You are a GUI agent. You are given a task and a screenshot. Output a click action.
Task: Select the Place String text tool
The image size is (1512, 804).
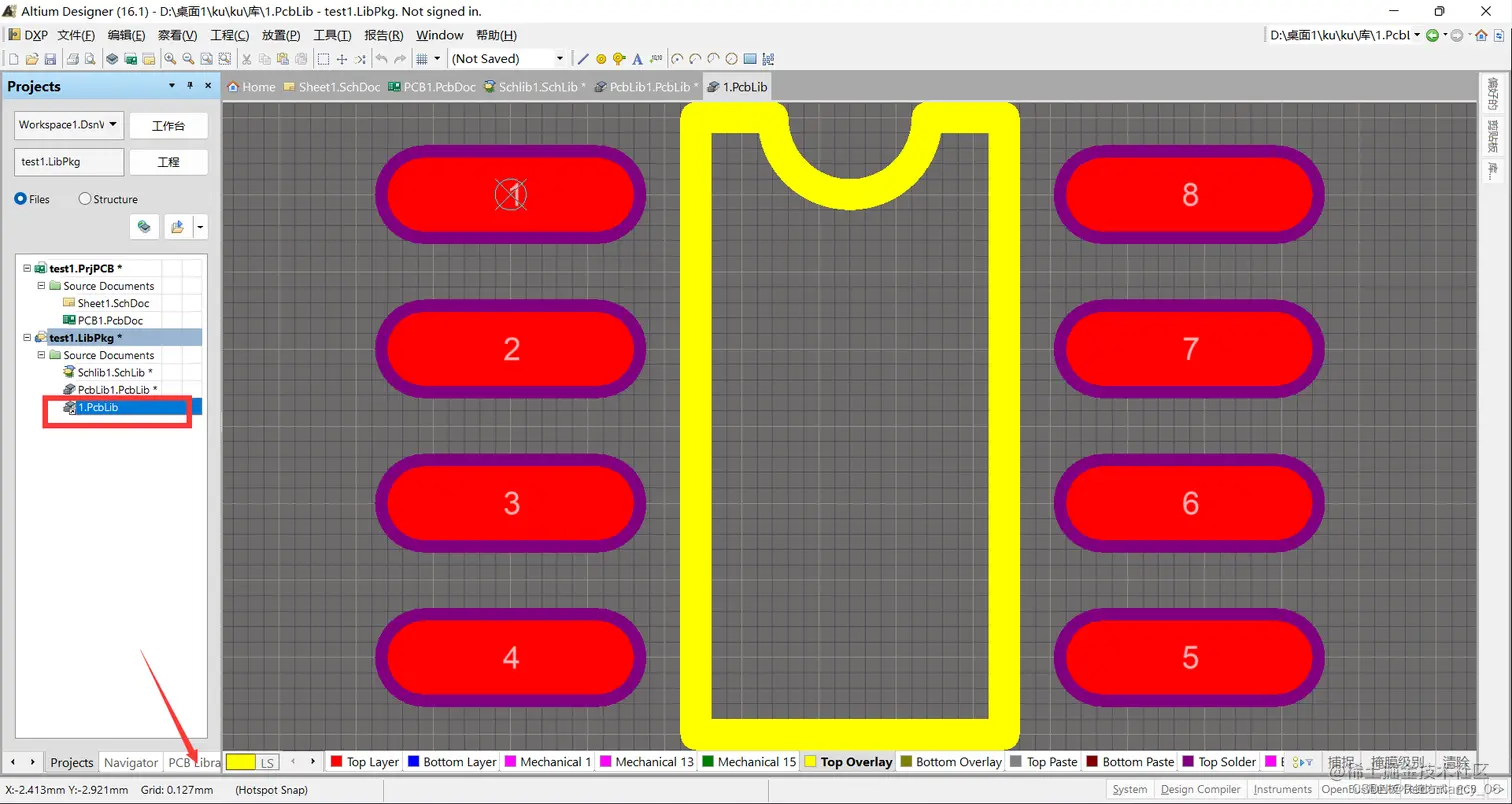[x=637, y=59]
